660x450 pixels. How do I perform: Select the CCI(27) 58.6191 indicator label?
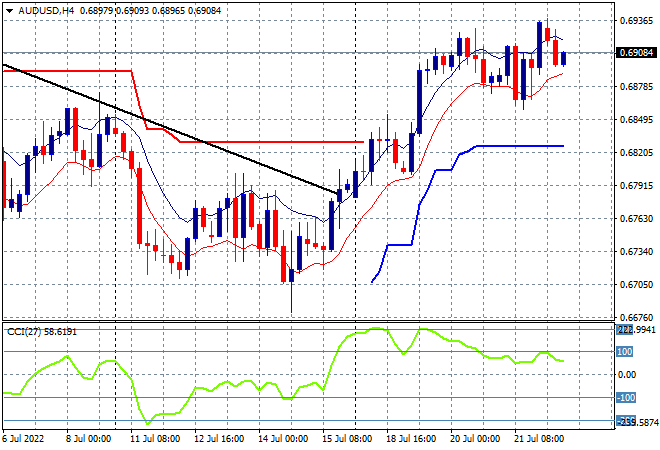tap(42, 332)
